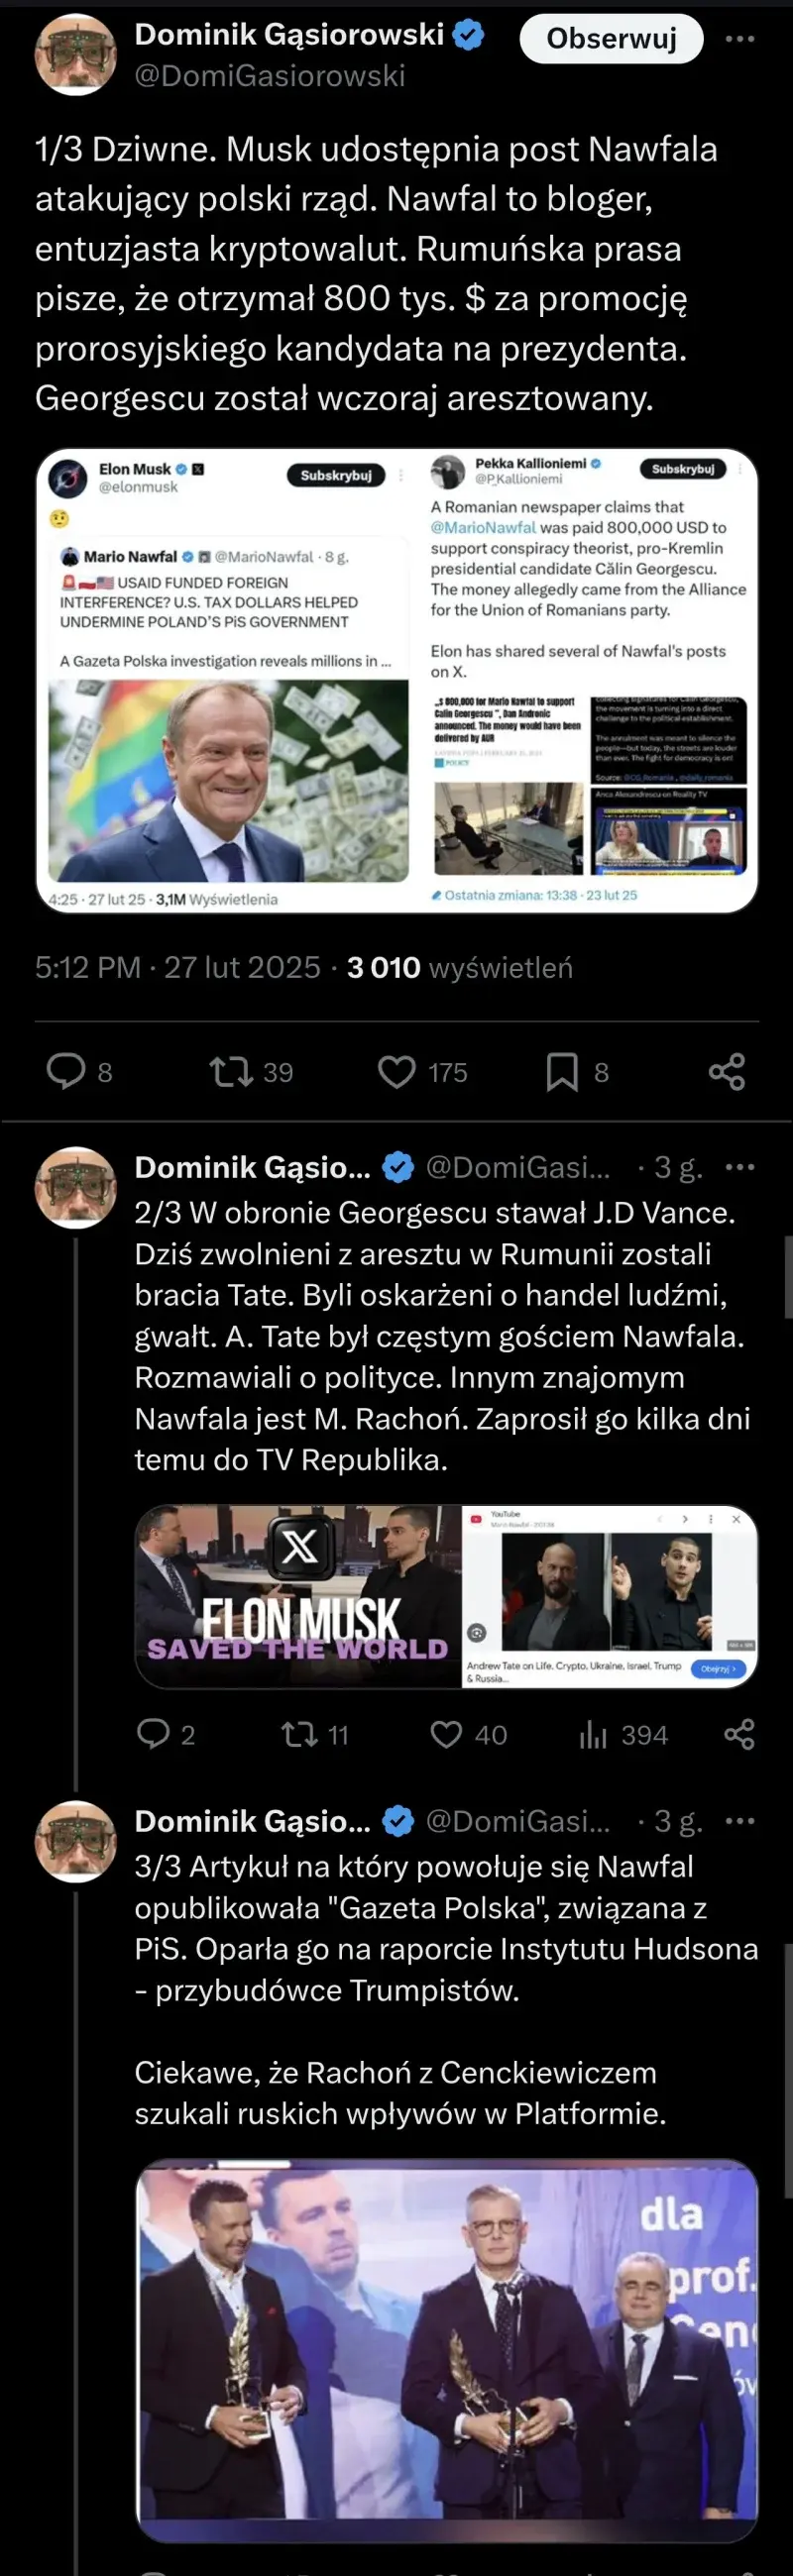Open the embedded Elon Musk post screenshot
Viewport: 793px width, 2576px height.
(229, 680)
